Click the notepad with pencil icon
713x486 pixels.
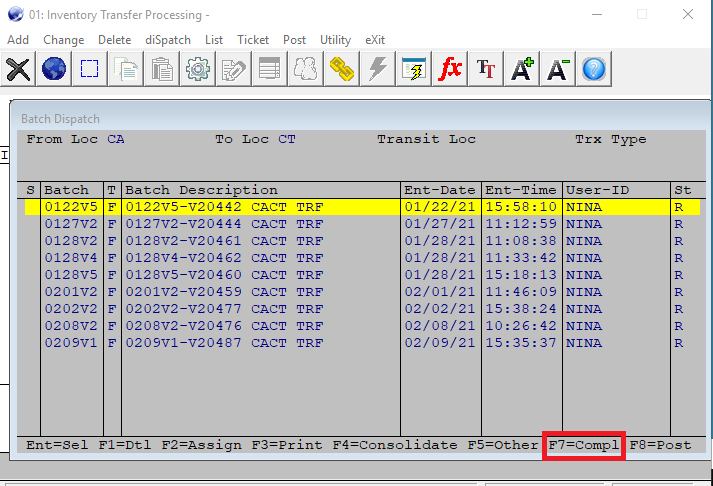233,69
